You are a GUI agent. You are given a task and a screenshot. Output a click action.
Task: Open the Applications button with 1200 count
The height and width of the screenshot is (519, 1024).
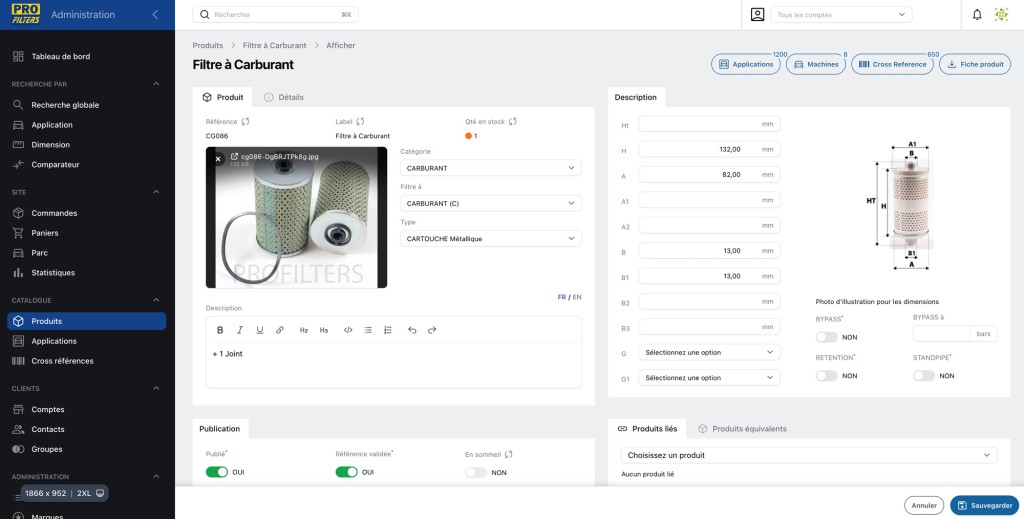click(x=745, y=65)
